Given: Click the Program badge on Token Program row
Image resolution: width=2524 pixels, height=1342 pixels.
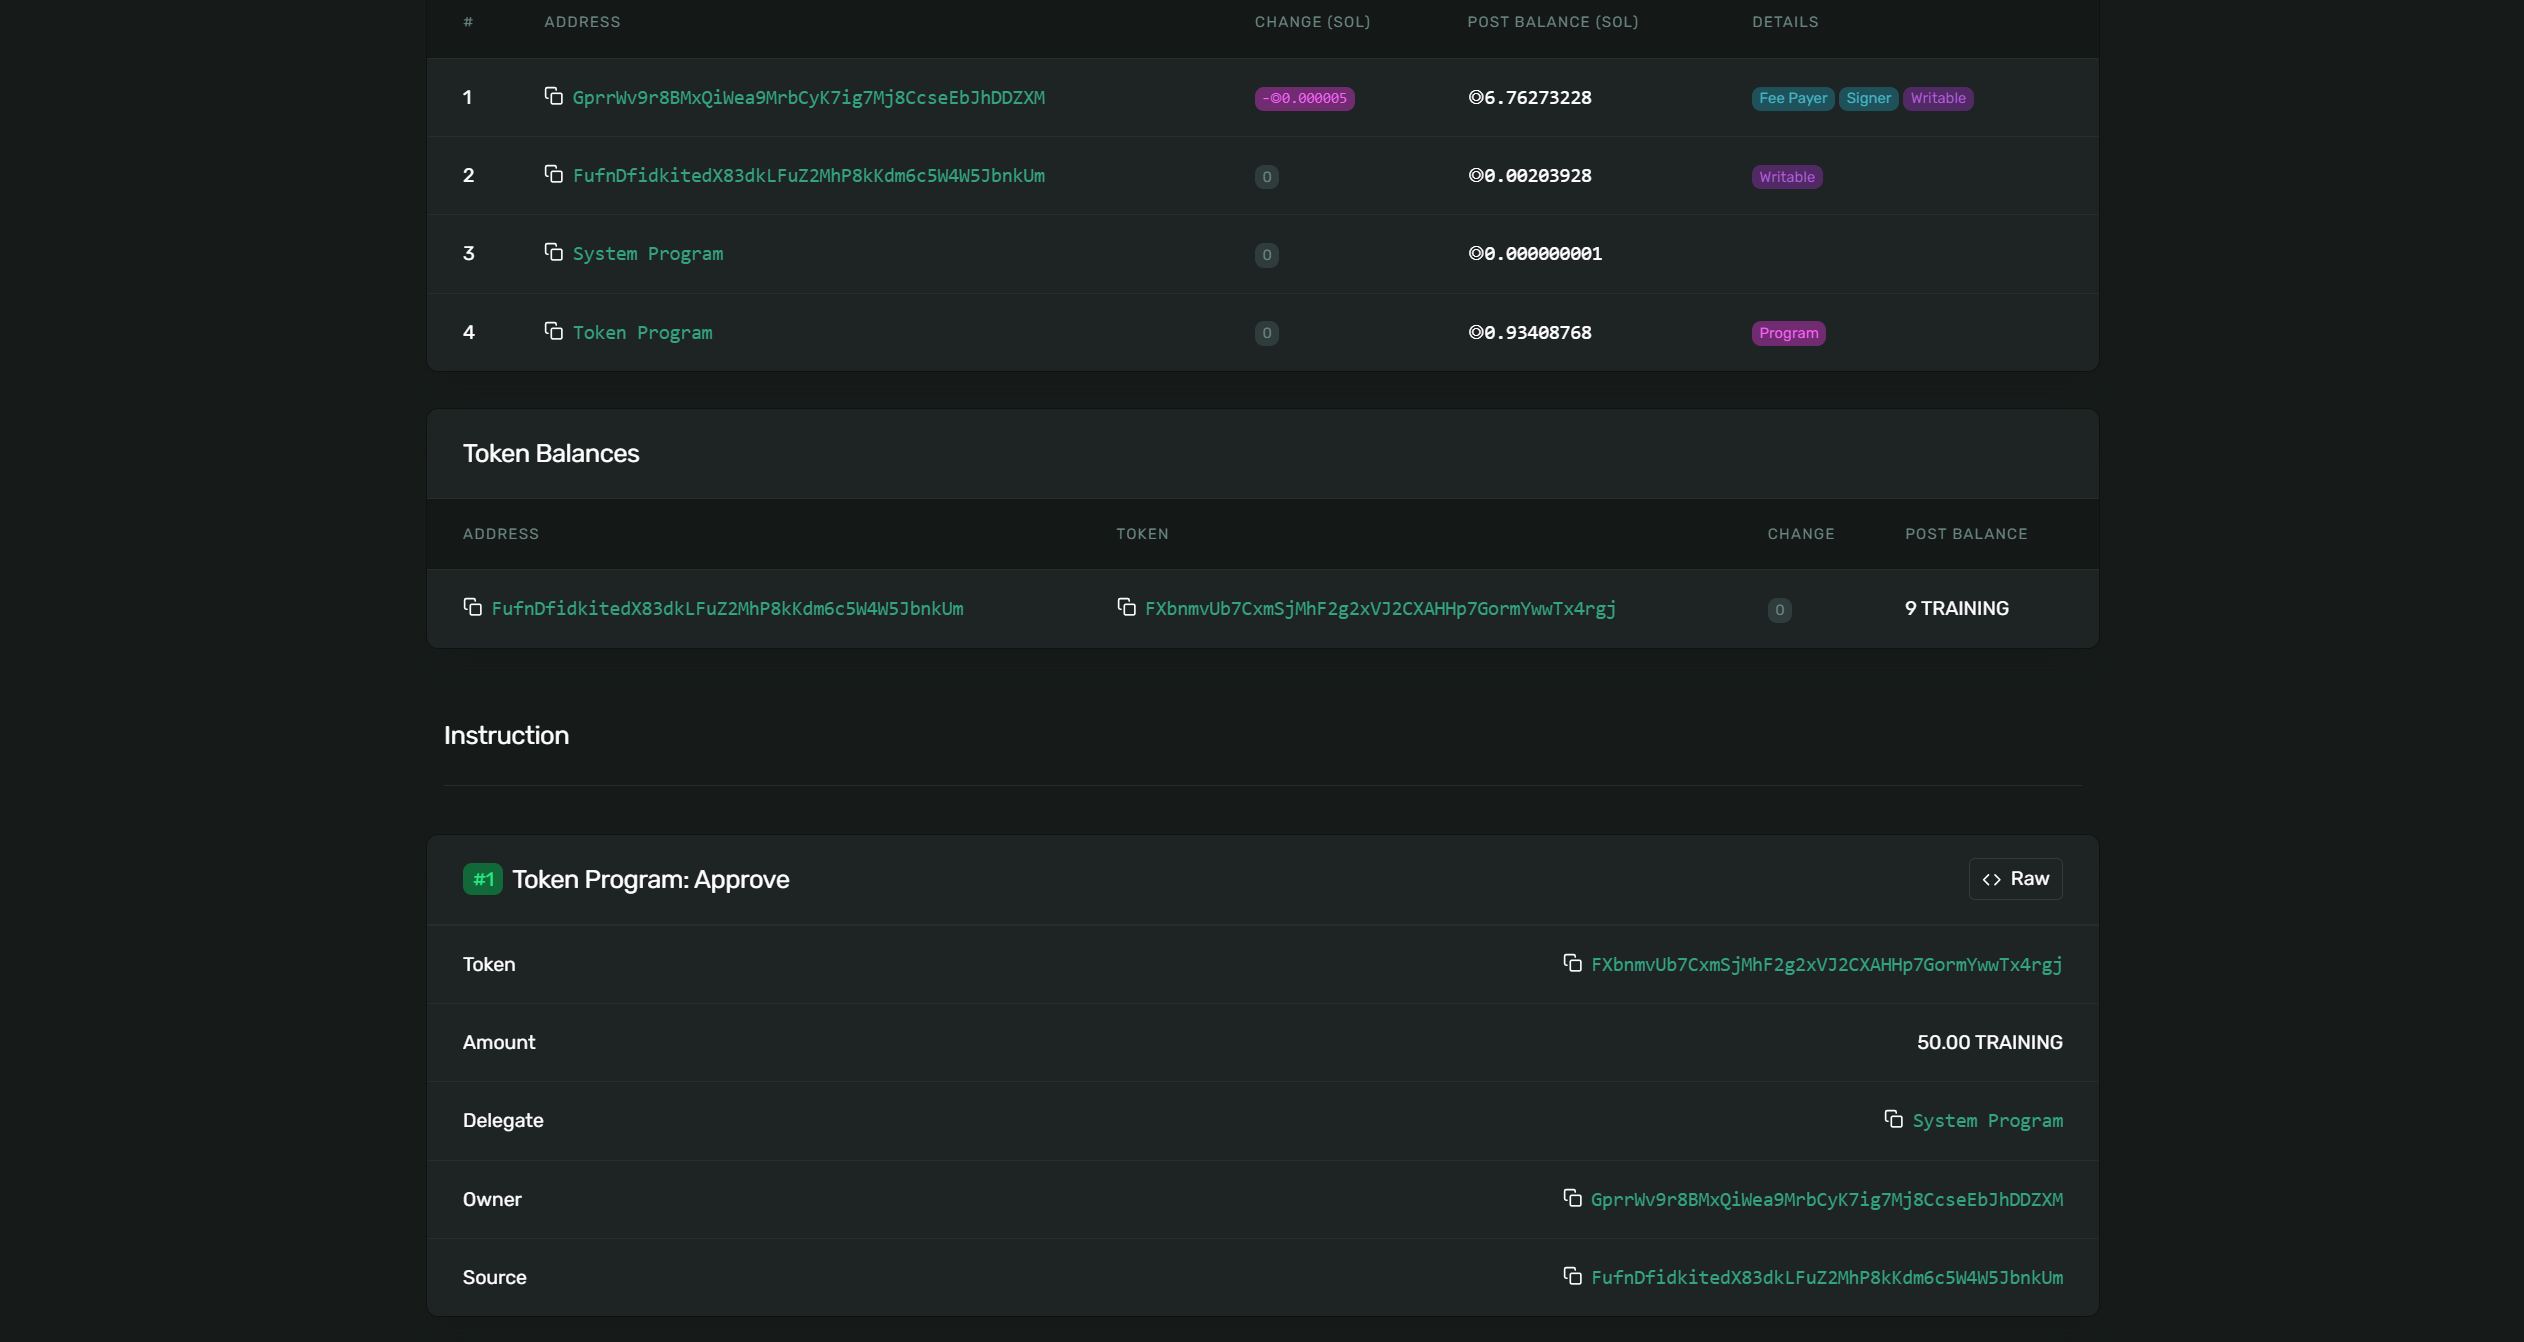Looking at the screenshot, I should point(1788,332).
